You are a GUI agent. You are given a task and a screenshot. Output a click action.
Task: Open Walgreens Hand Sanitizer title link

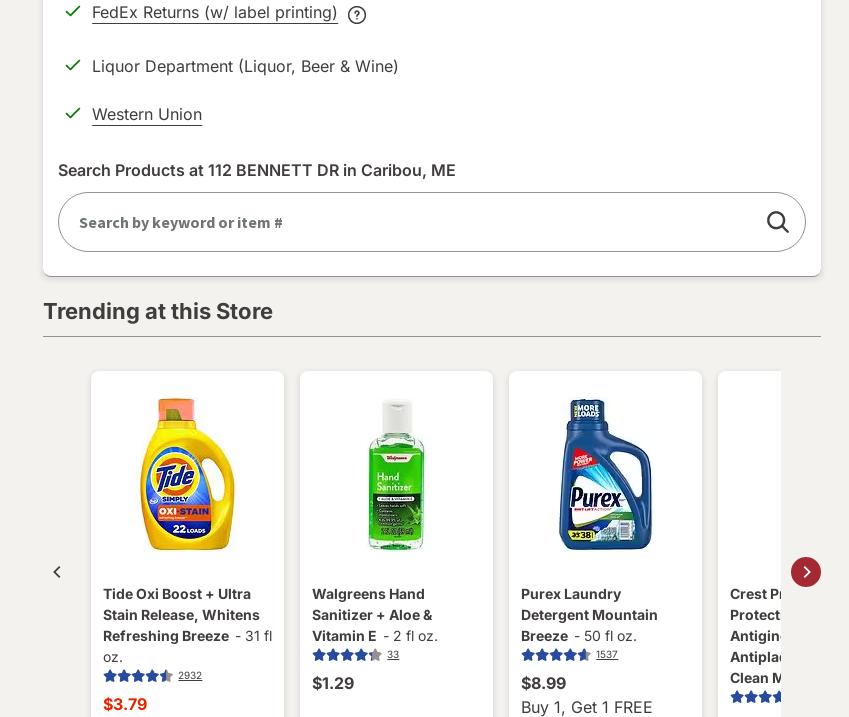[372, 614]
